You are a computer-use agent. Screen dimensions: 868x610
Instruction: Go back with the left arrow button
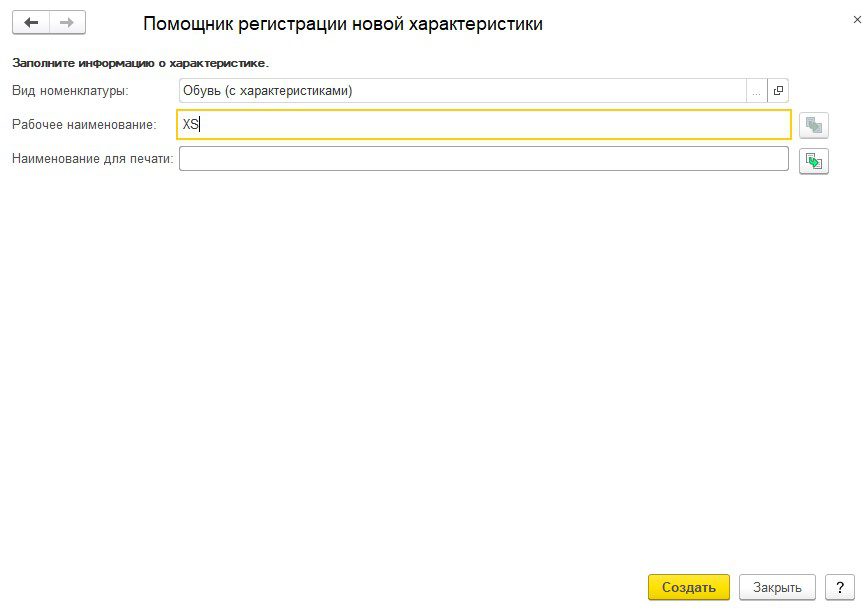click(31, 23)
